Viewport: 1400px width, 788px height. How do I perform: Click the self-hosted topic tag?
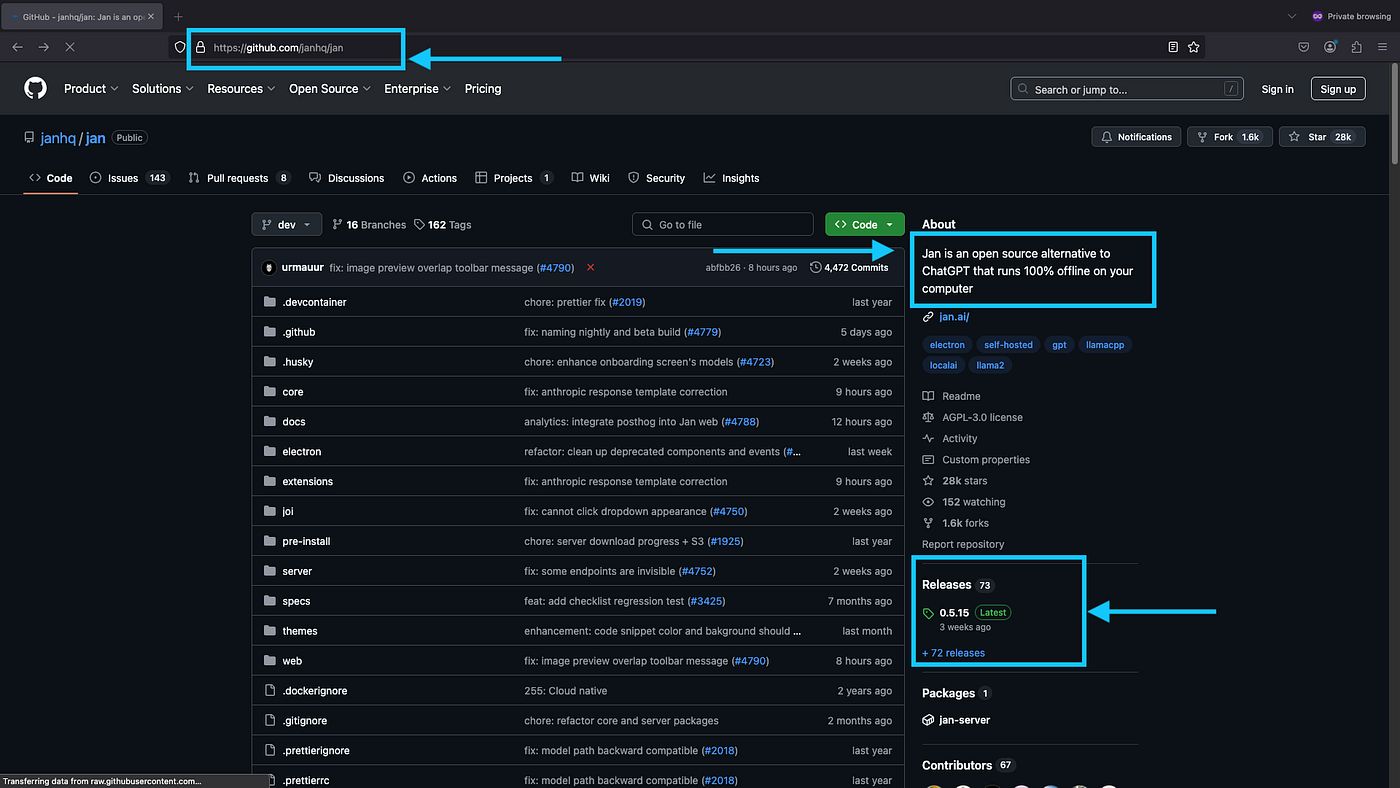(1008, 345)
